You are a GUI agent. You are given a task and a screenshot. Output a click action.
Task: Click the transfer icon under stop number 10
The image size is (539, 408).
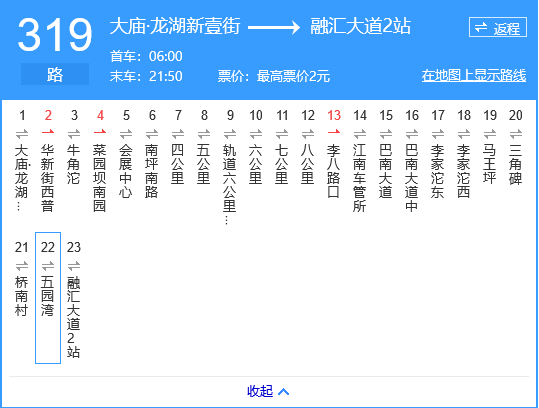(256, 133)
